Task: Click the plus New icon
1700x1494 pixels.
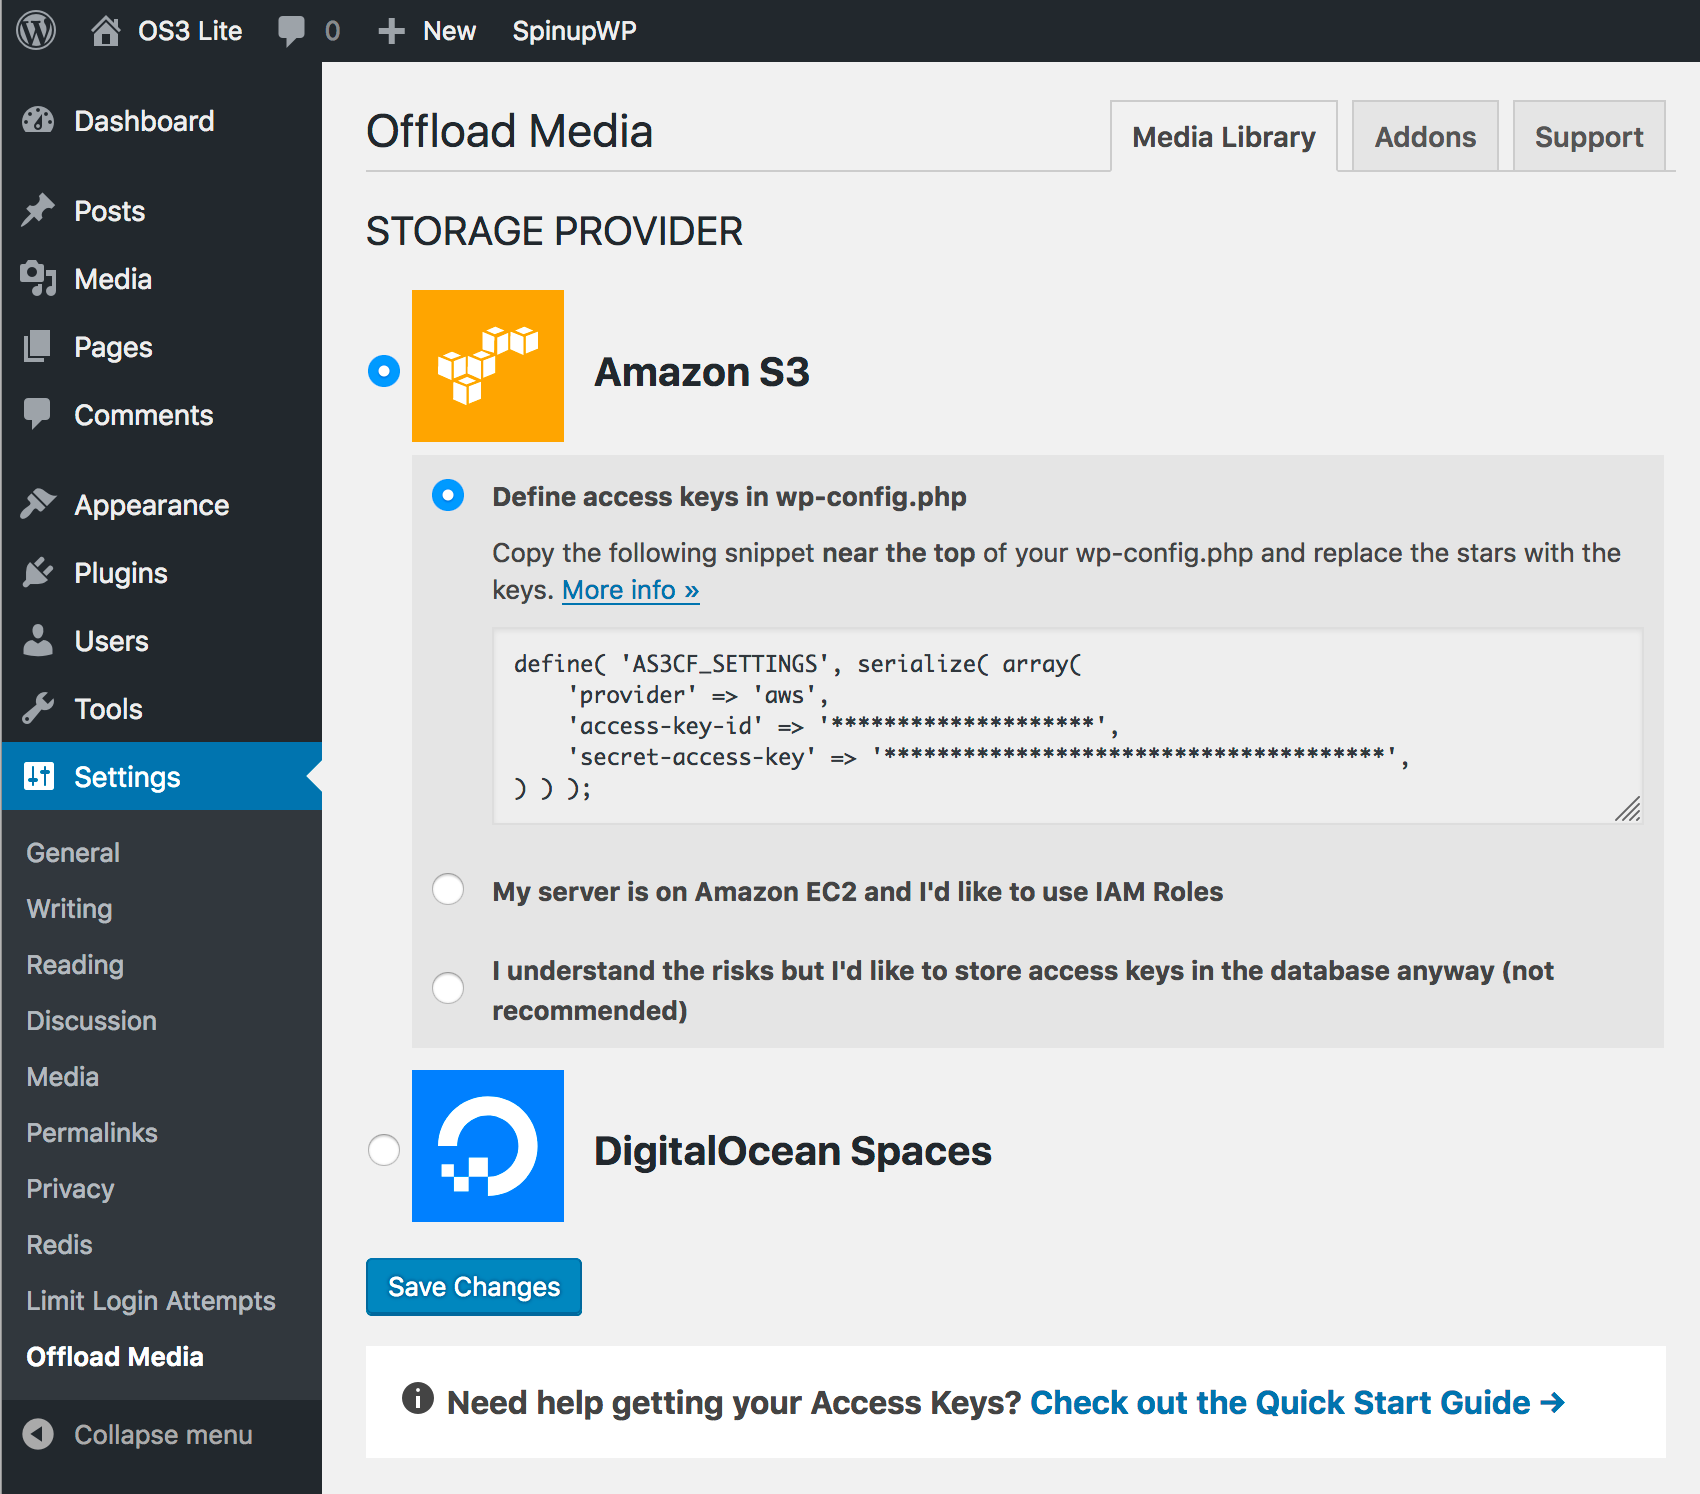Action: 391,31
